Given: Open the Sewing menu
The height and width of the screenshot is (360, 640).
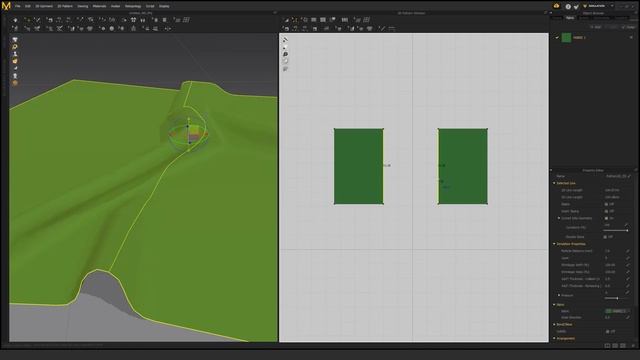Looking at the screenshot, I should (82, 6).
